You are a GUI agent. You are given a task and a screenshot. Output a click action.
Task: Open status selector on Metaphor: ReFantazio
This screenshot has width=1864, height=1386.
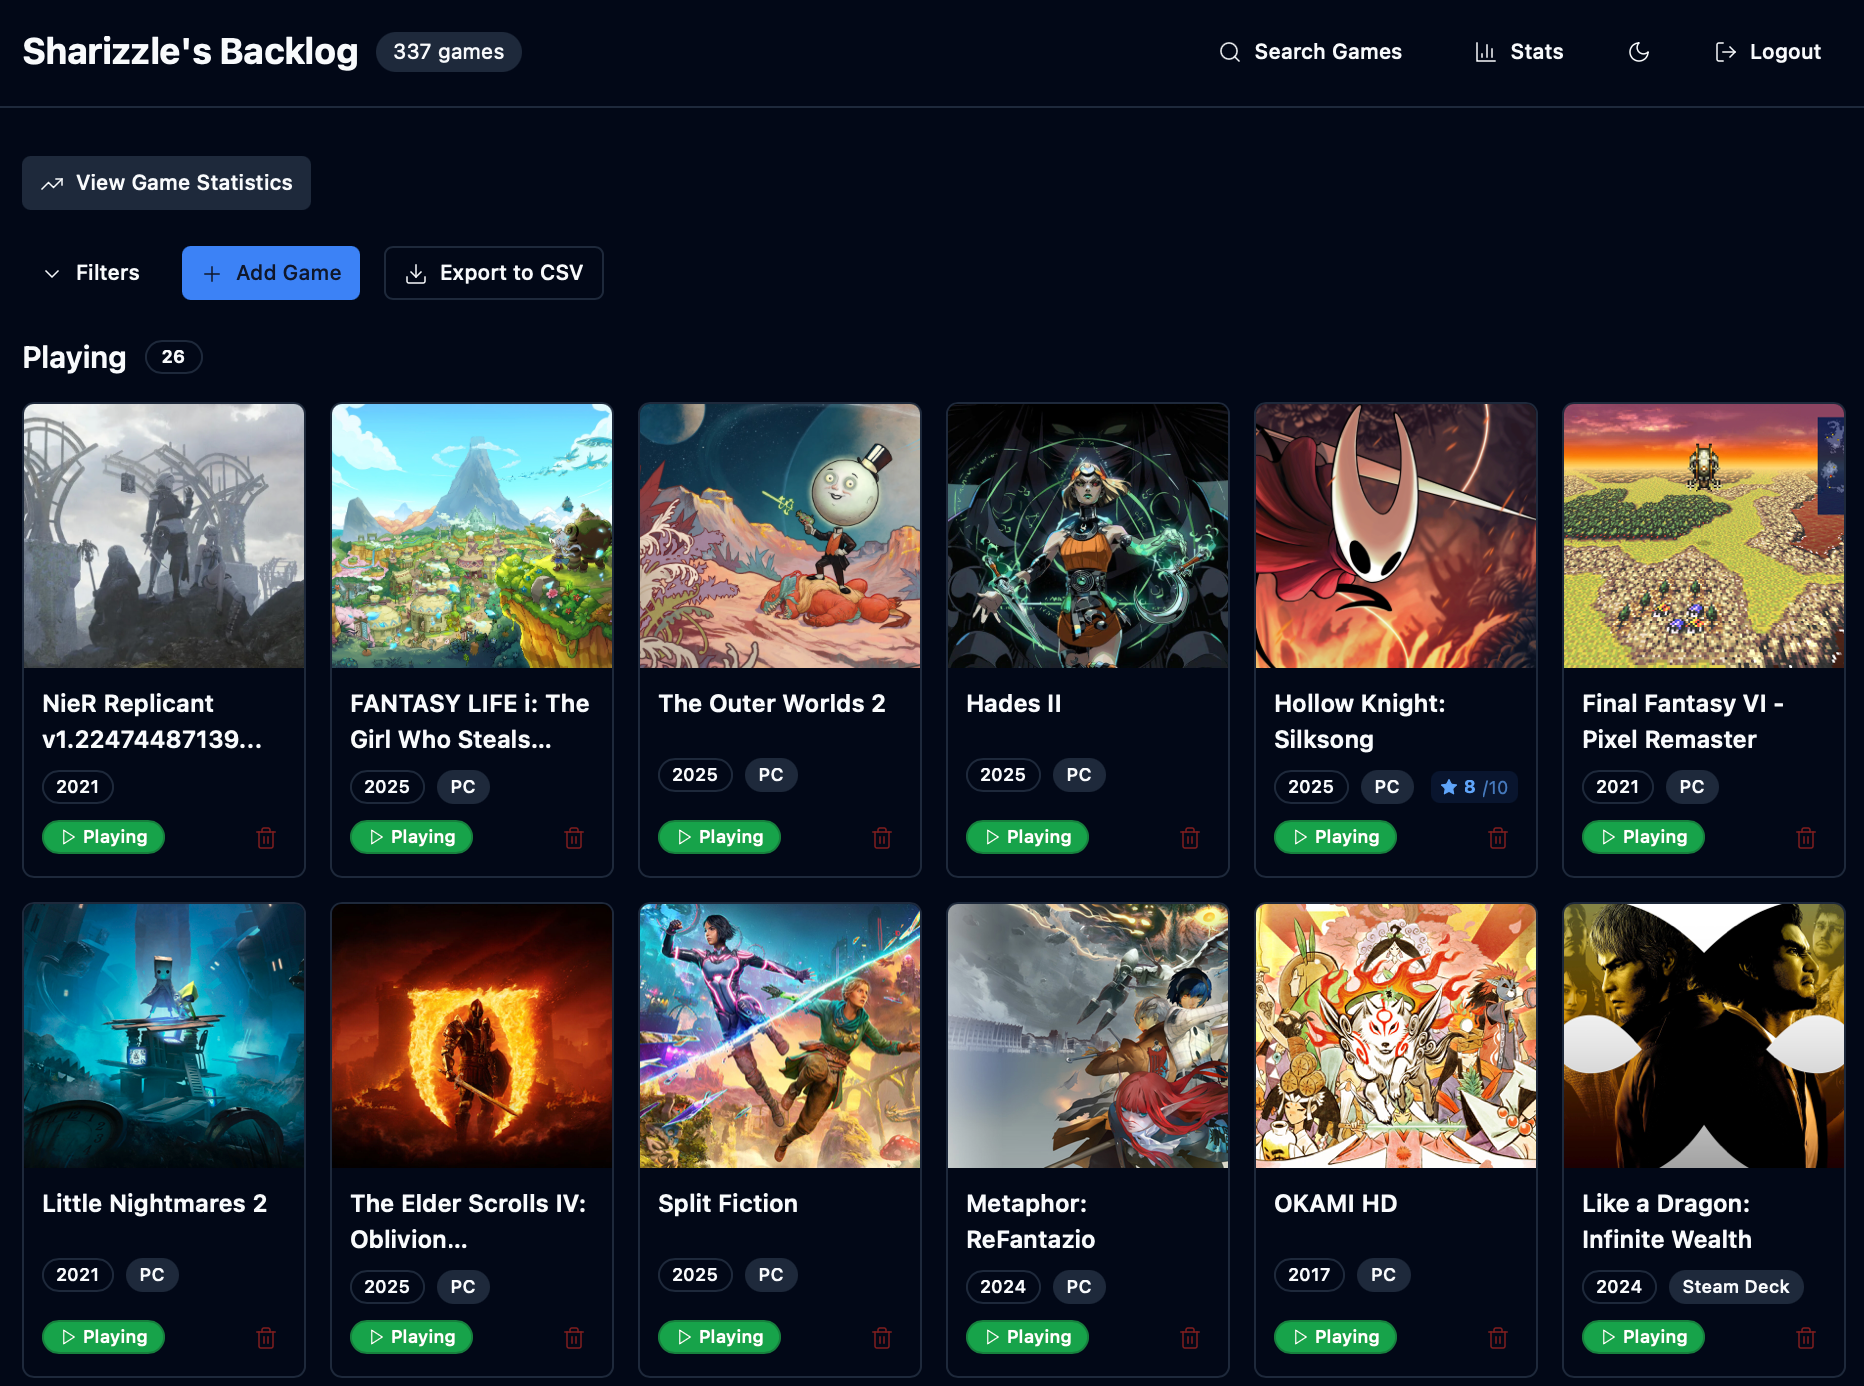point(1027,1337)
